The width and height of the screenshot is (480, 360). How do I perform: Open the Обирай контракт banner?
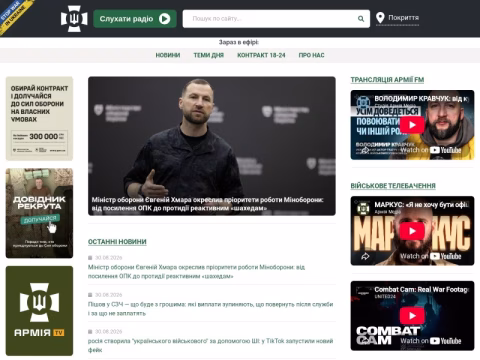tap(39, 119)
